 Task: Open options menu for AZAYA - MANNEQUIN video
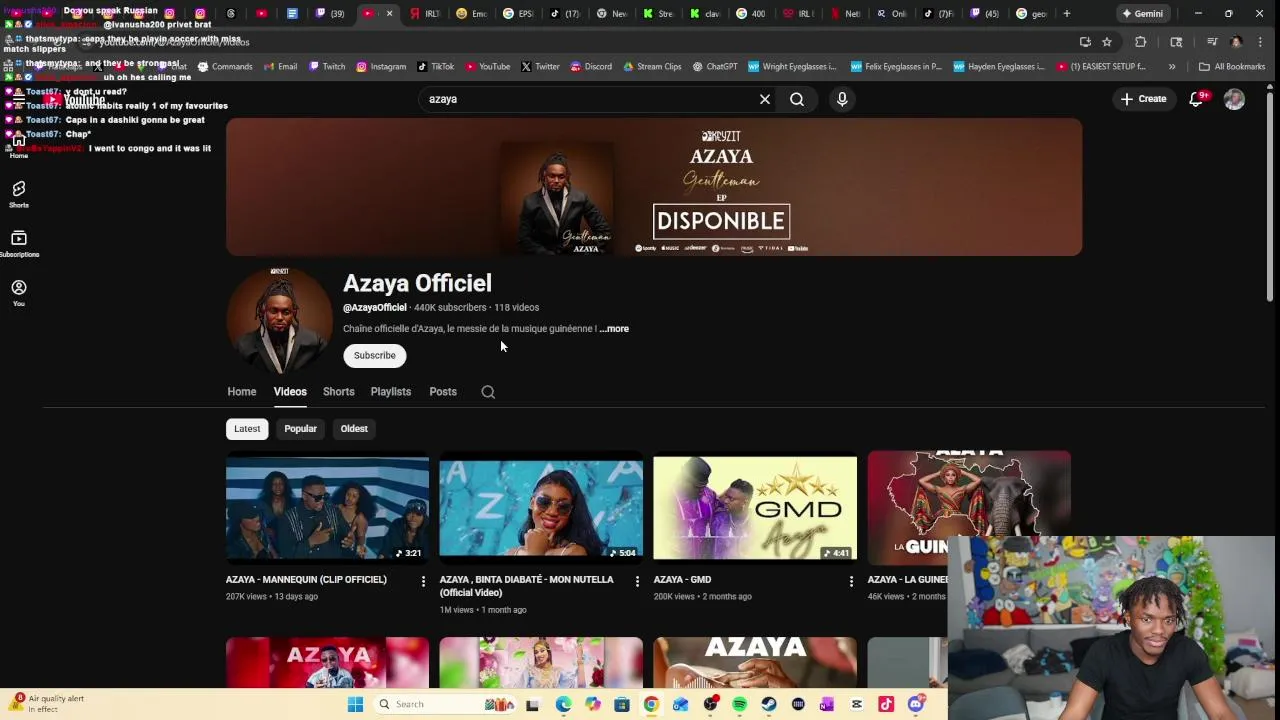click(x=423, y=581)
